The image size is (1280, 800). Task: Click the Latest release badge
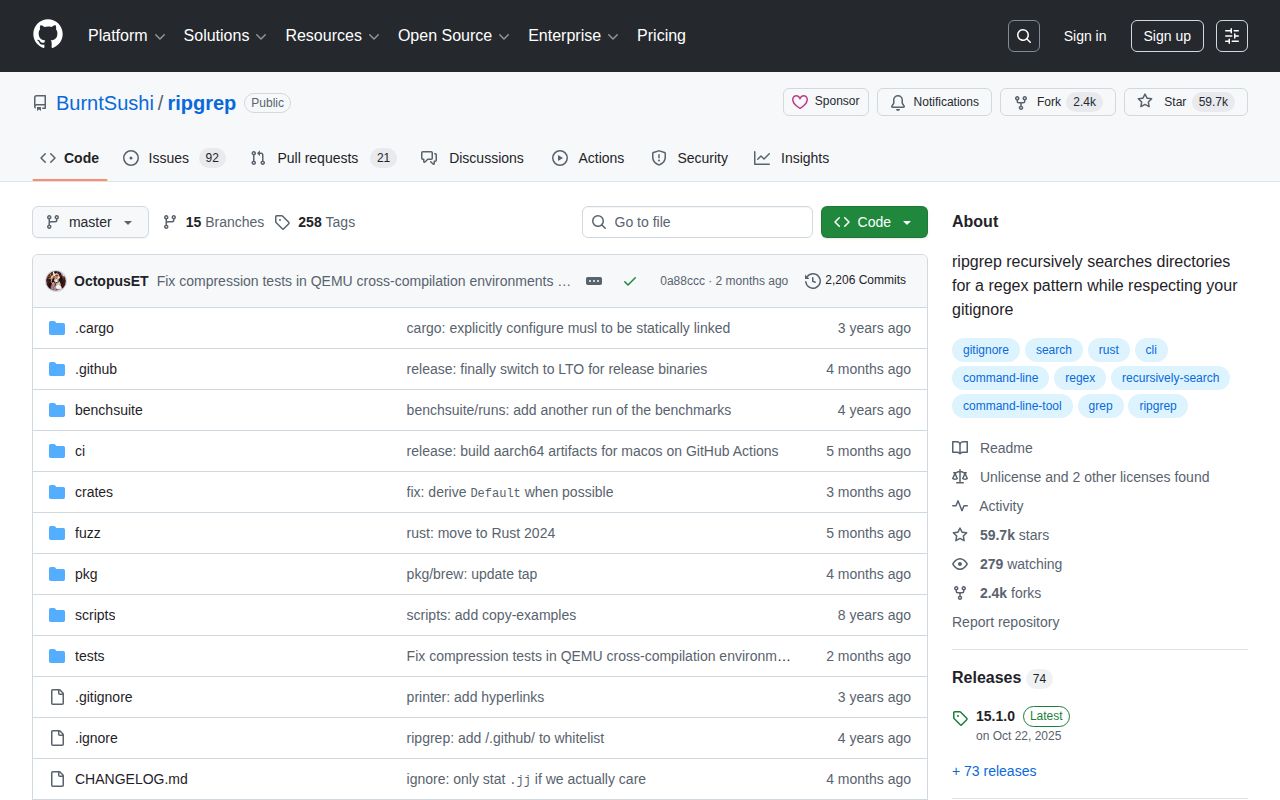coord(1046,716)
